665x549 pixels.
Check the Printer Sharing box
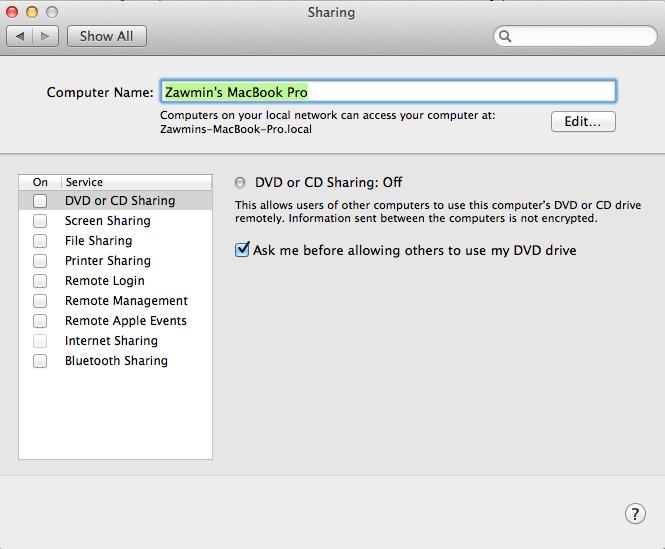click(x=40, y=260)
